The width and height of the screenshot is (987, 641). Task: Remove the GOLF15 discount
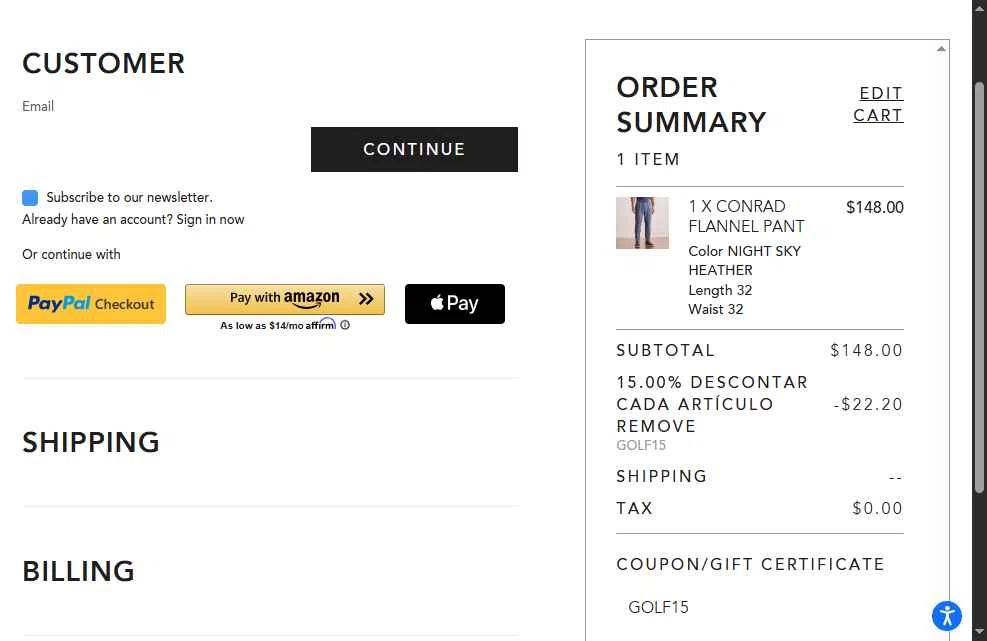[x=656, y=426]
